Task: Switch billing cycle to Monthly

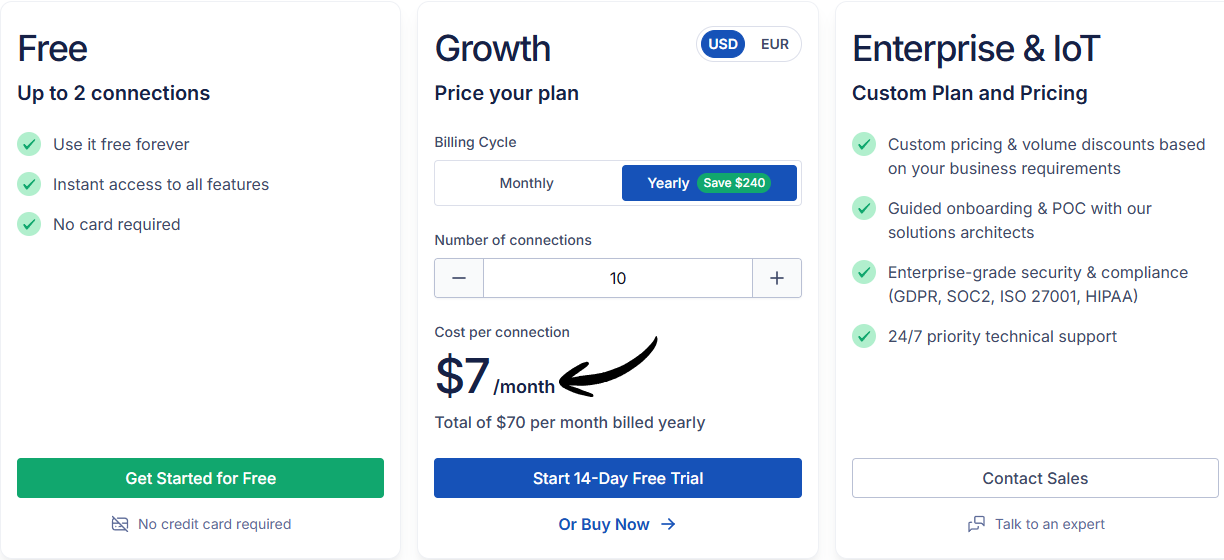Action: coord(527,183)
